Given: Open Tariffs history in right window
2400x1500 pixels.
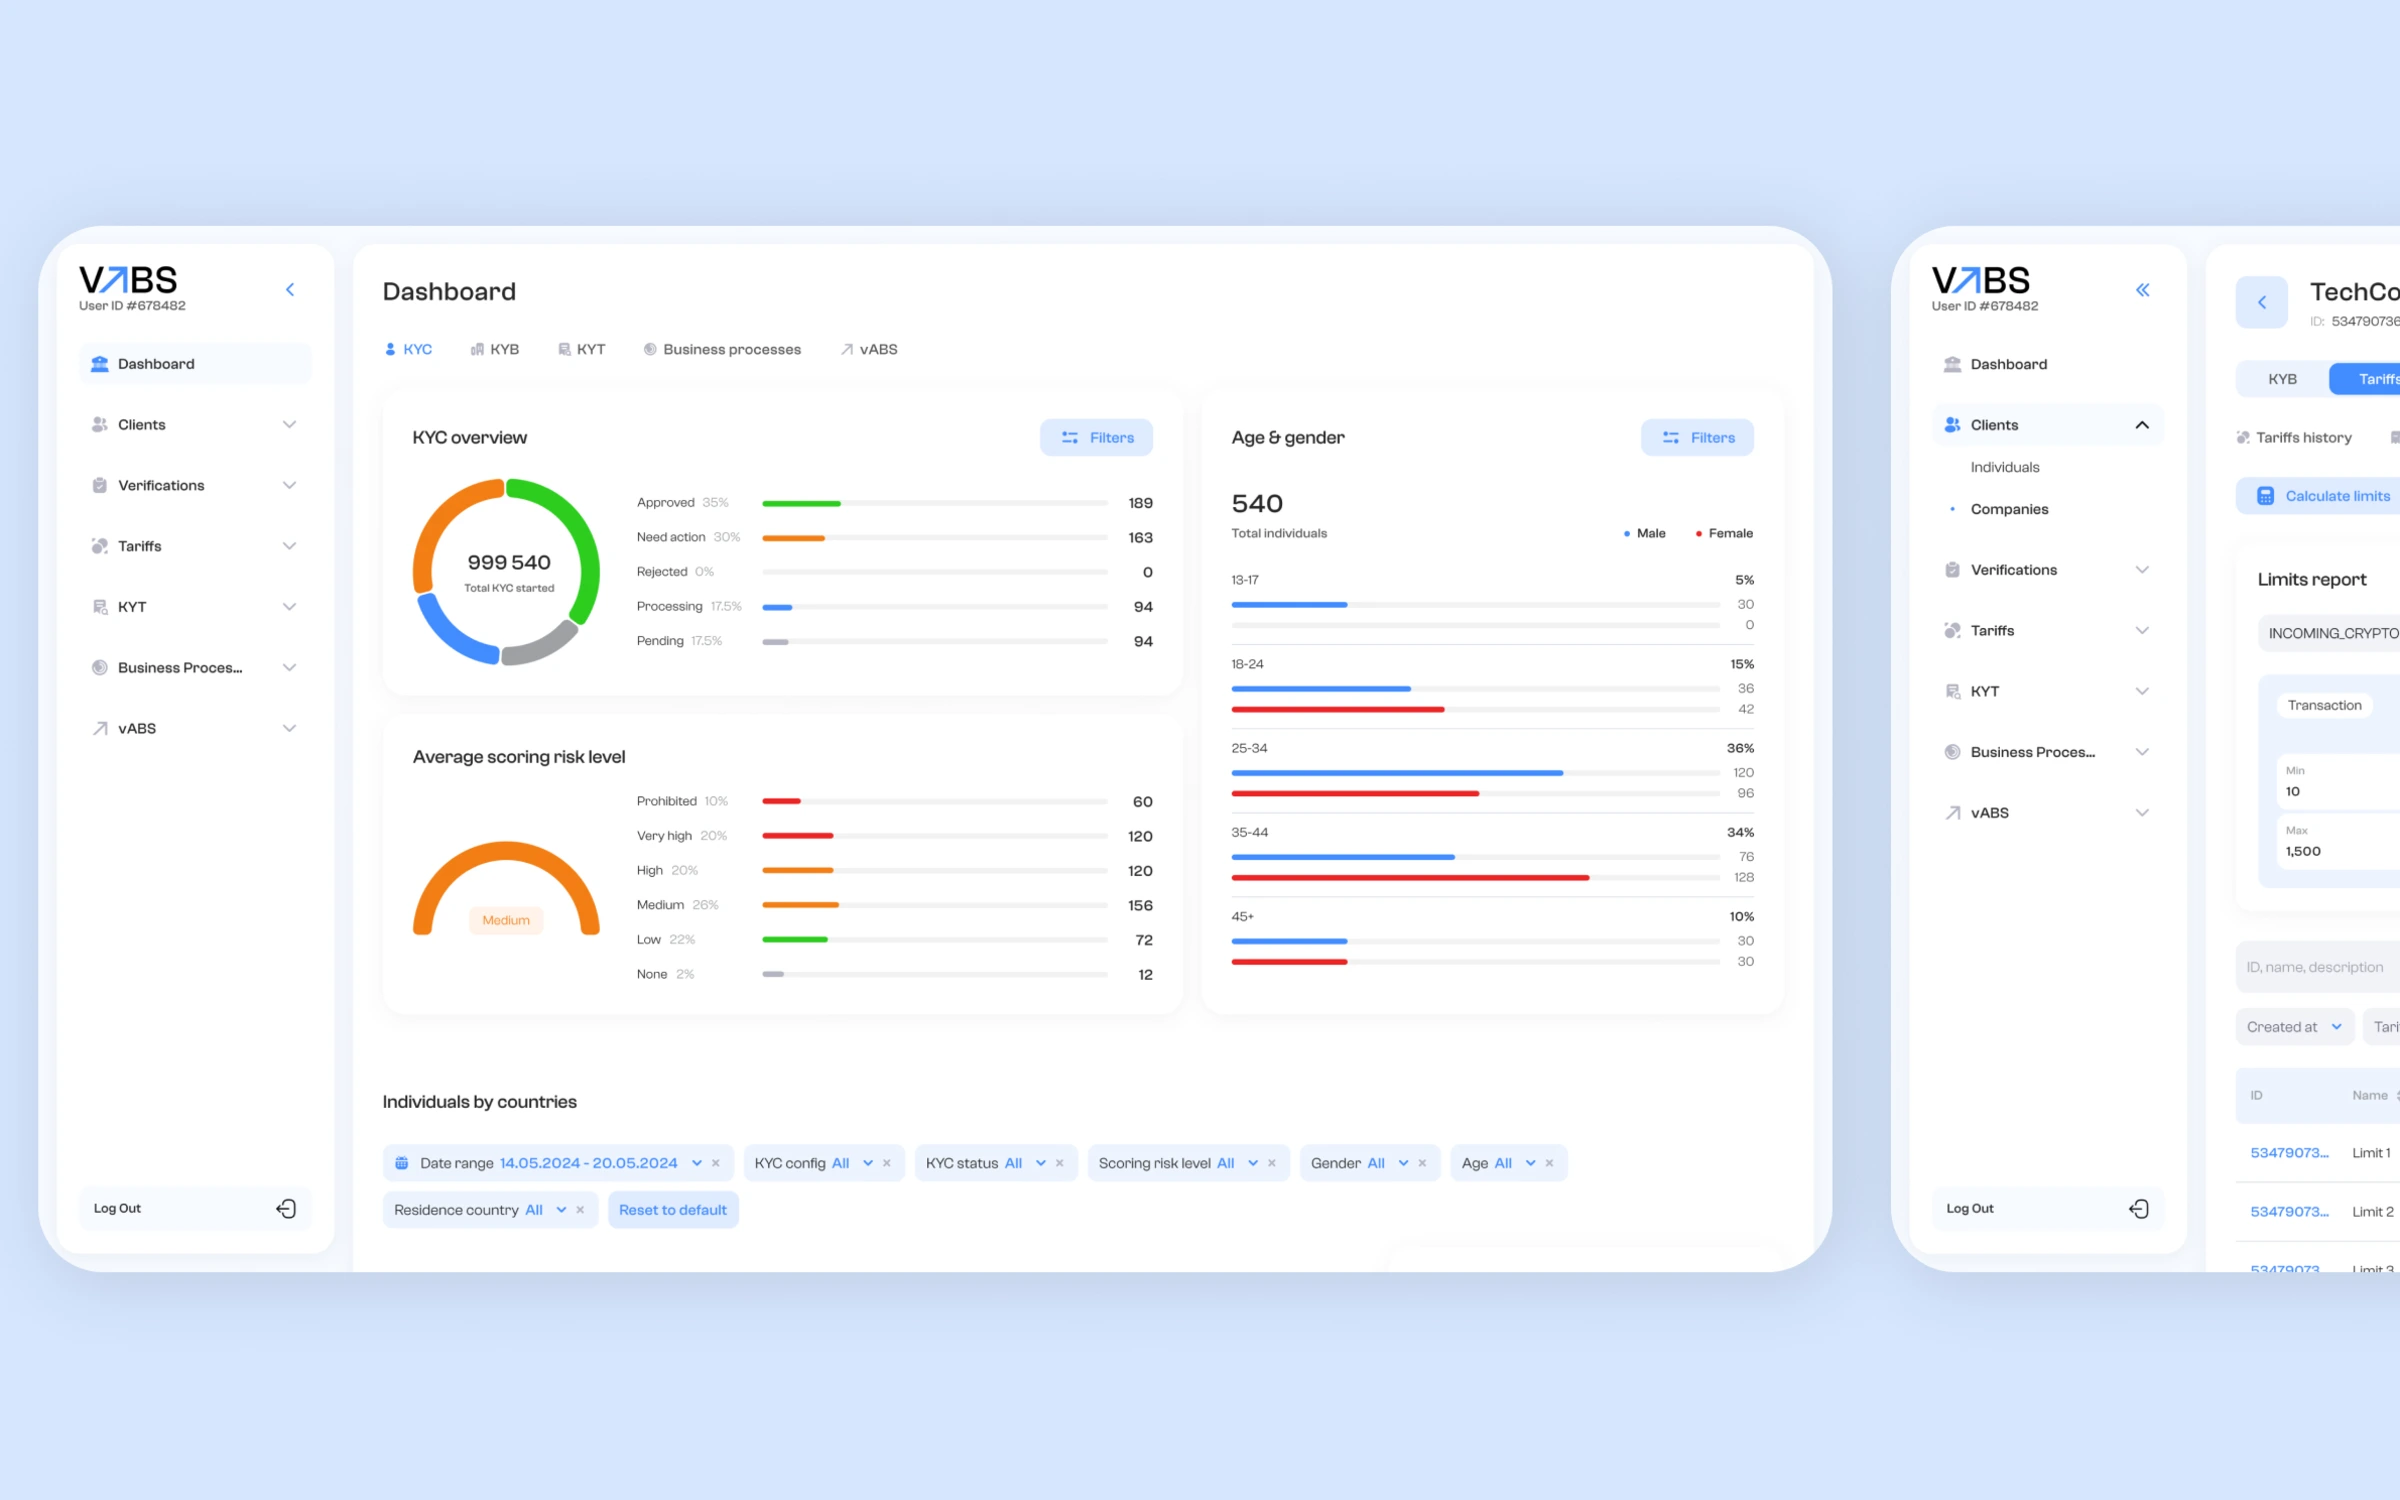Looking at the screenshot, I should 2294,438.
